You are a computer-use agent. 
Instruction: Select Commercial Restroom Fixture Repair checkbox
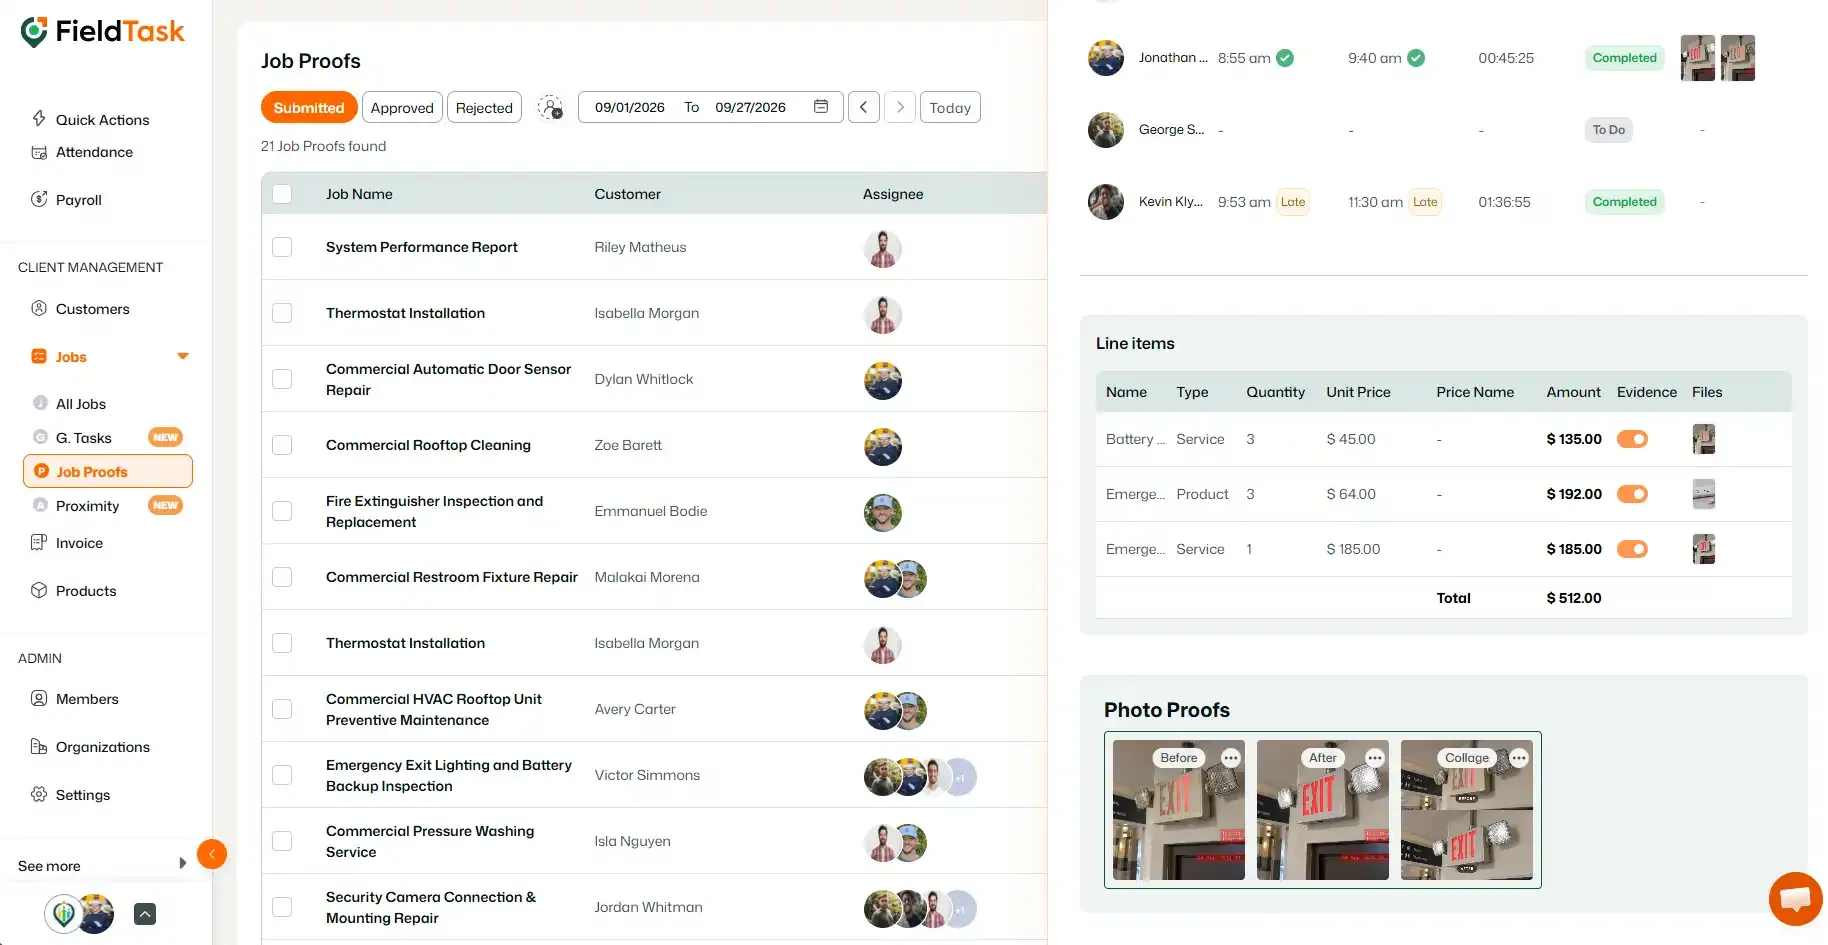[x=282, y=577]
